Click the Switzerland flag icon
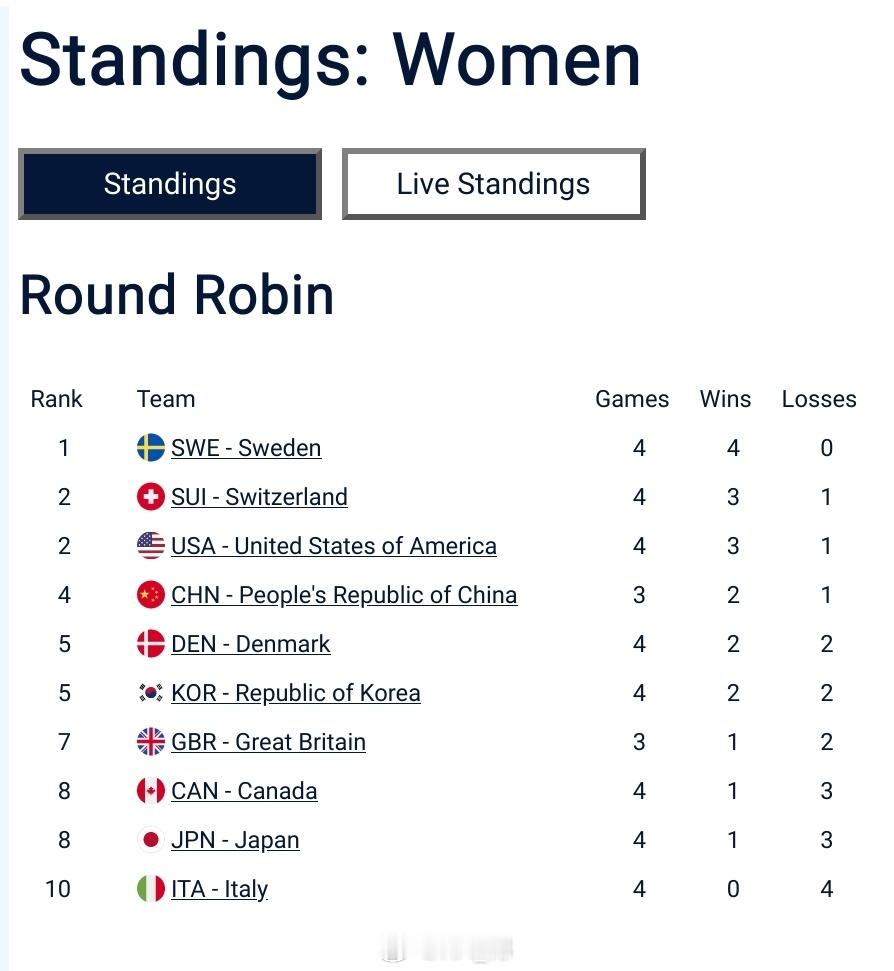This screenshot has width=894, height=971. click(150, 497)
